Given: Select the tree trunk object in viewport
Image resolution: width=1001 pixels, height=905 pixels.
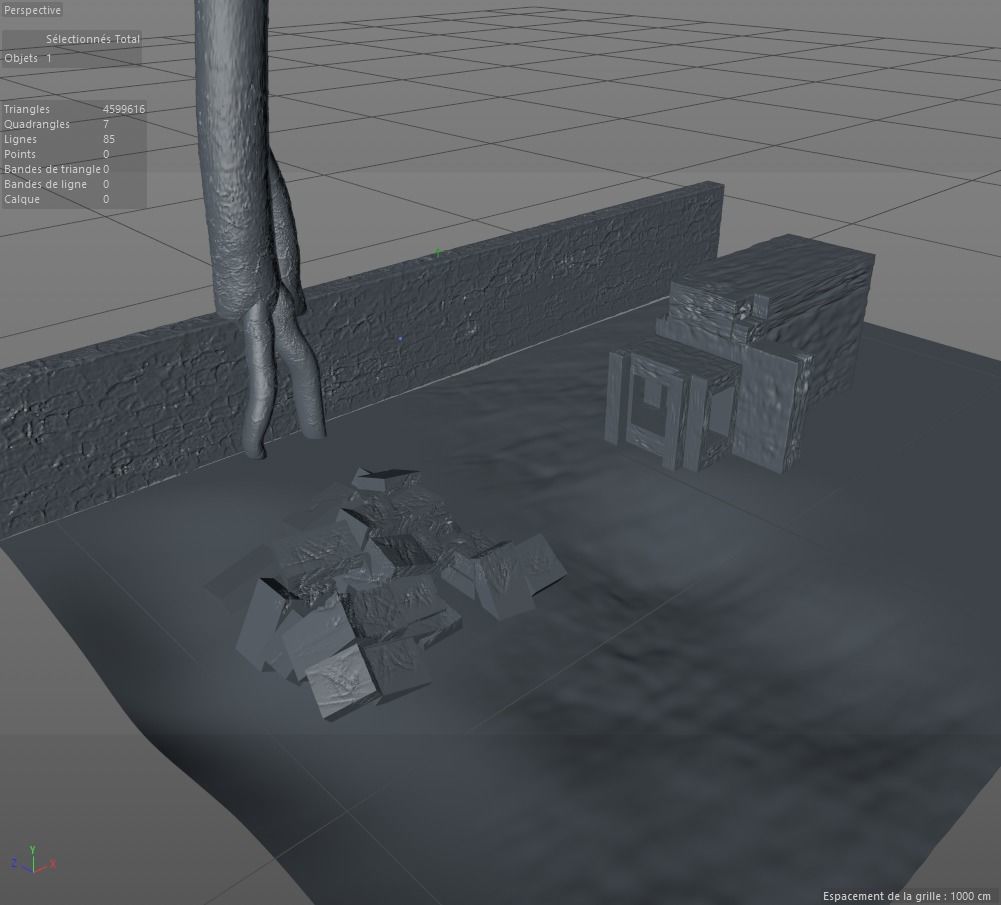Looking at the screenshot, I should coord(236,160).
